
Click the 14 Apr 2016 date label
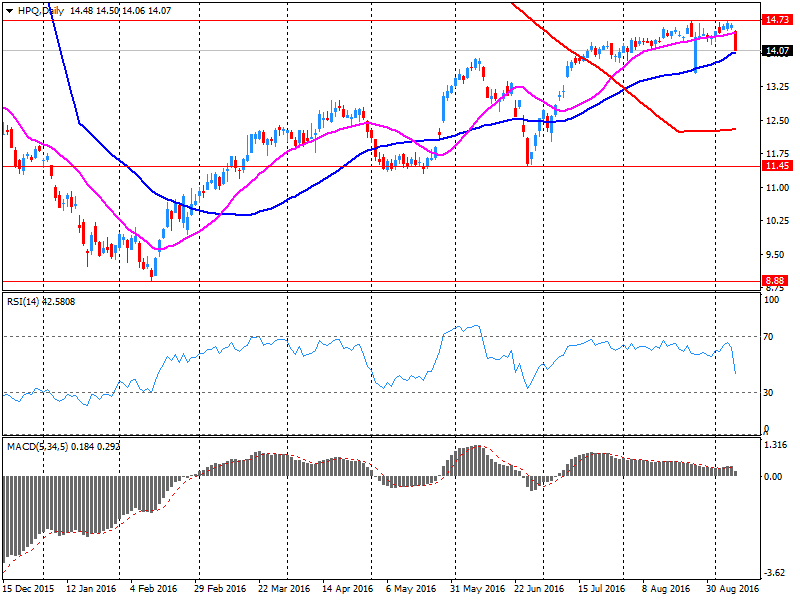tap(348, 588)
